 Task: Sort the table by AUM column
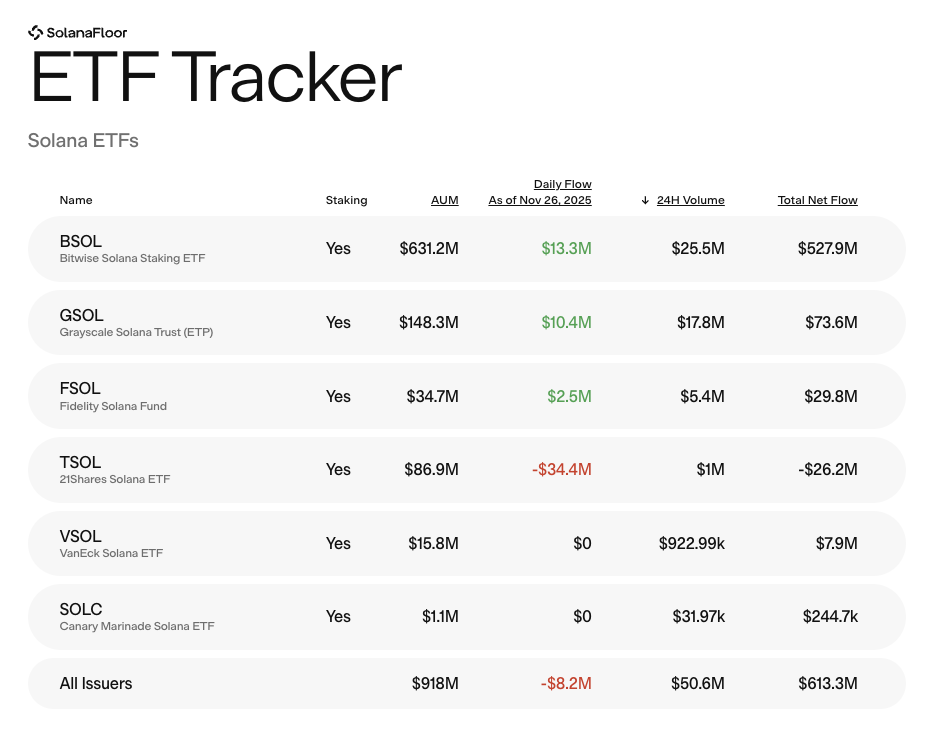444,200
